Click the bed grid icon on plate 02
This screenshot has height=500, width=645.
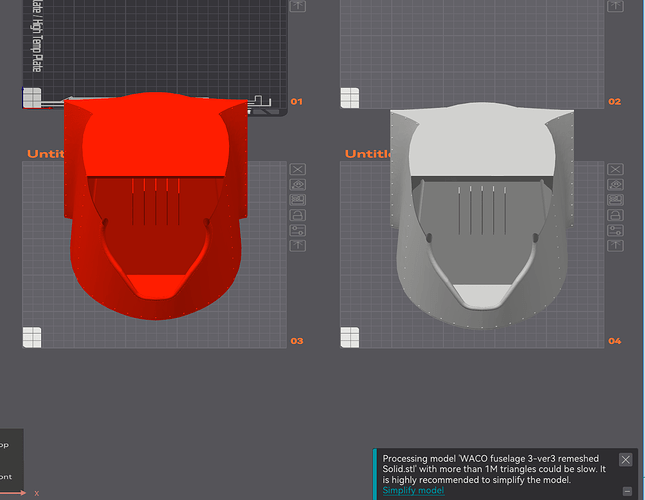click(350, 98)
